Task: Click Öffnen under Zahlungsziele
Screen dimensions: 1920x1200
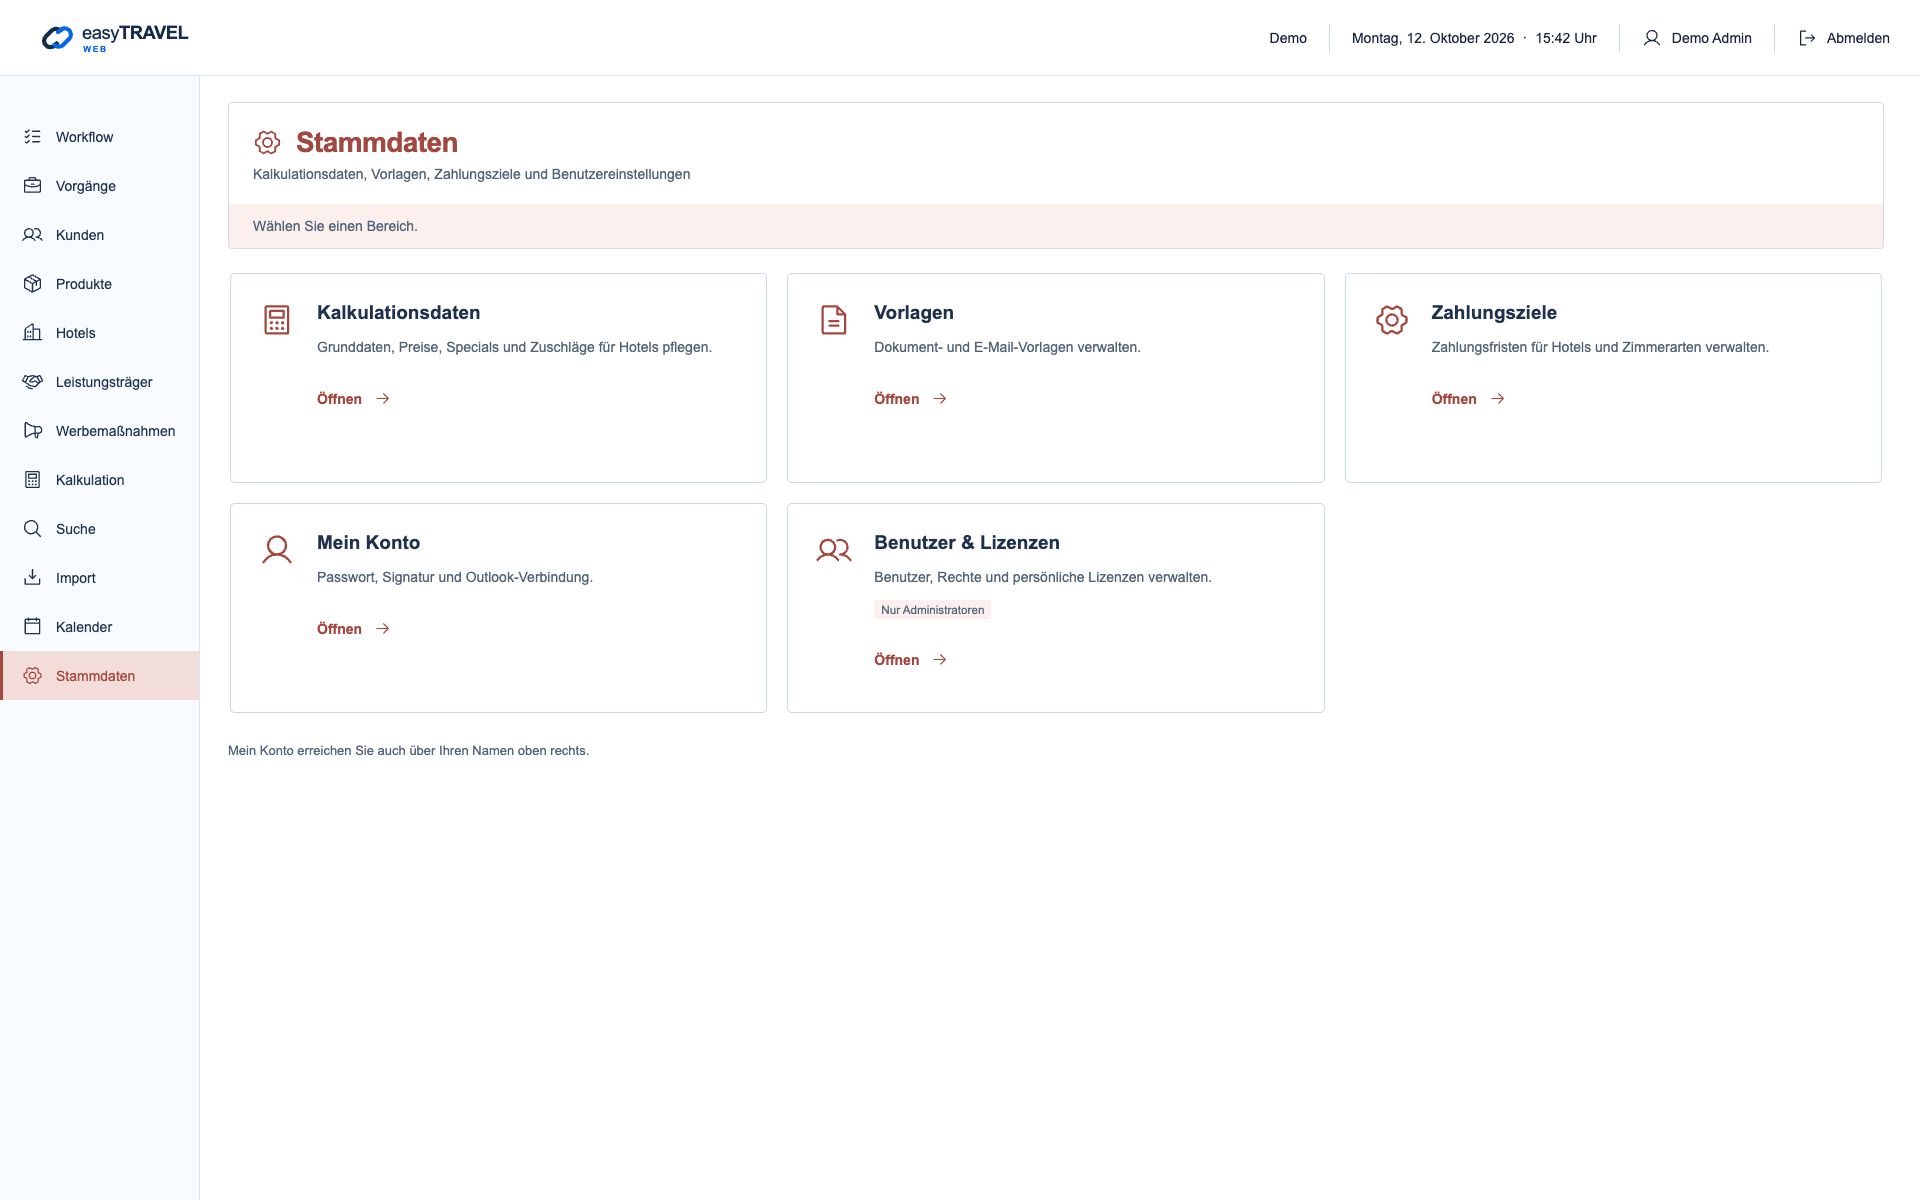Action: [1468, 399]
